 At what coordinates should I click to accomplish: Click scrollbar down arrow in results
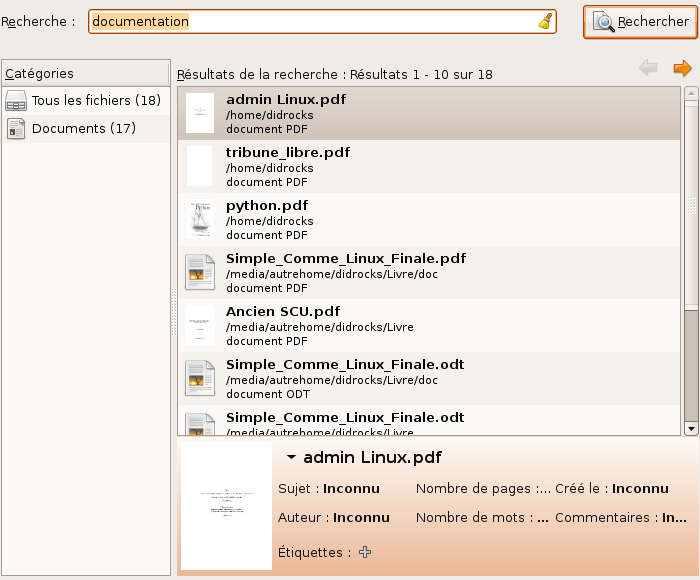click(x=691, y=427)
